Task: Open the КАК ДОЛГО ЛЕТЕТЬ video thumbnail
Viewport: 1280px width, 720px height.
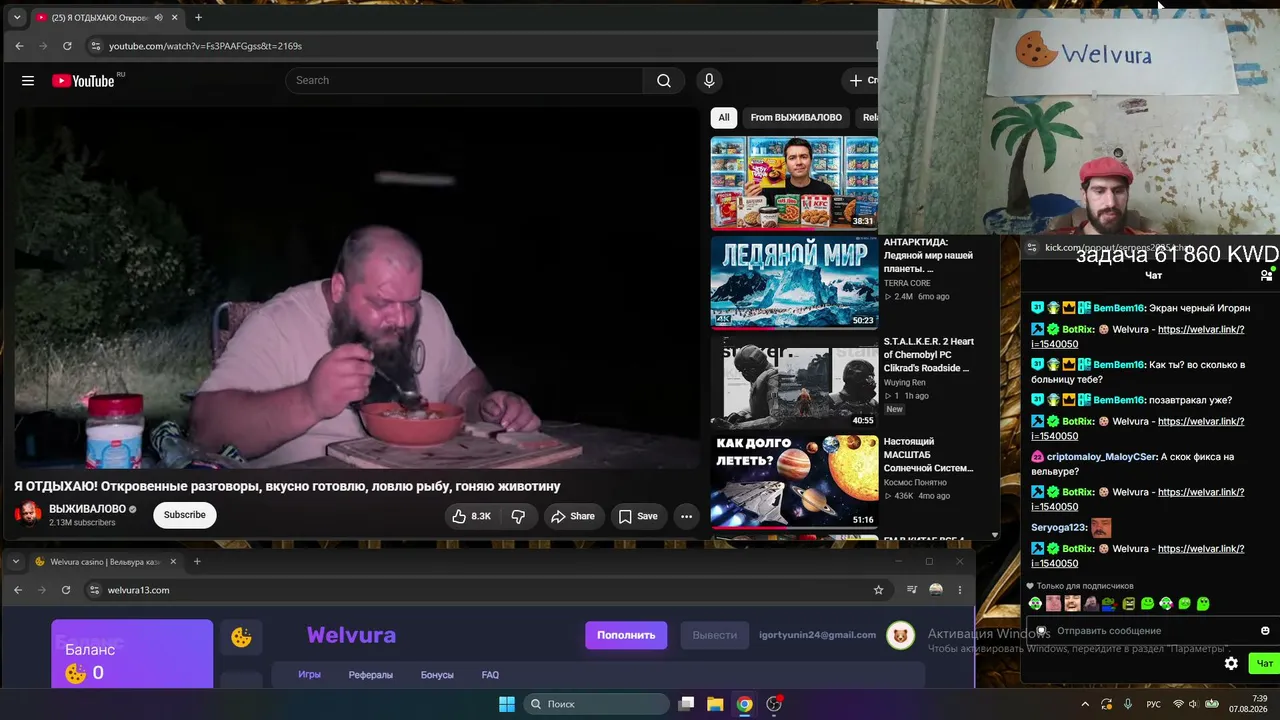Action: click(794, 481)
